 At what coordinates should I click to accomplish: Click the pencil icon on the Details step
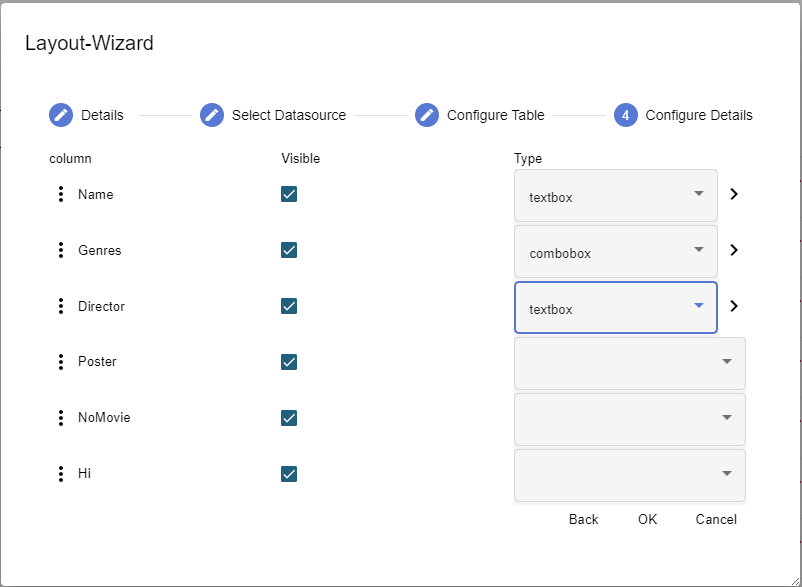coord(60,115)
